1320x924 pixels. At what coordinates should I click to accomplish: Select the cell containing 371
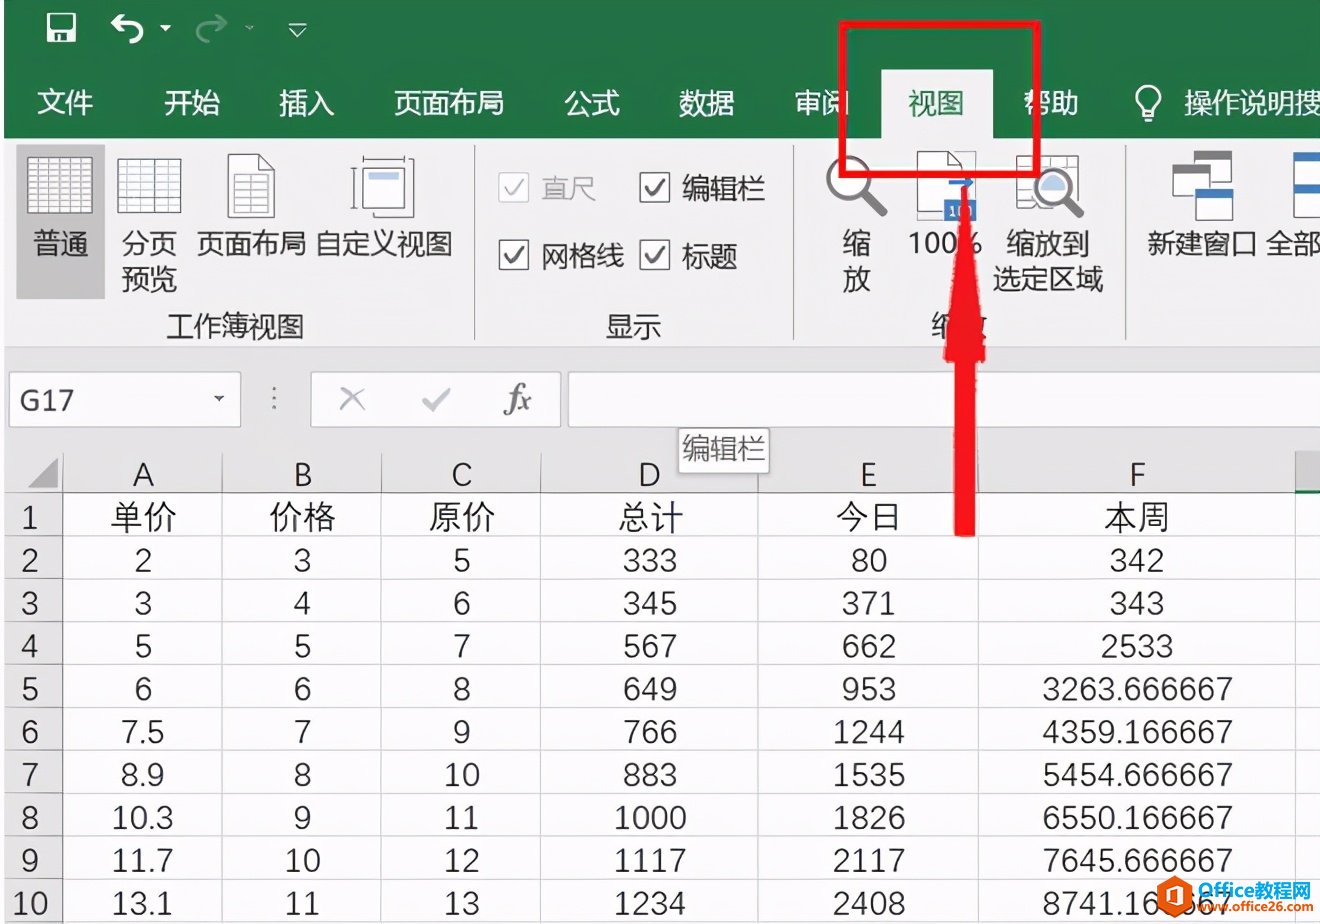[x=868, y=603]
